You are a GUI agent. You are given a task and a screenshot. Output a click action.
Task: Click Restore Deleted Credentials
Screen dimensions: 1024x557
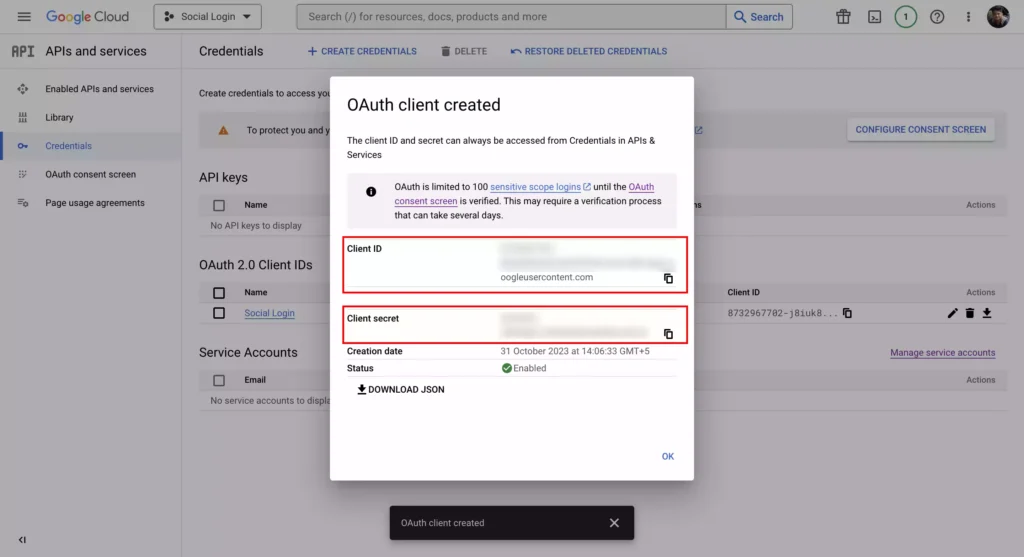click(588, 51)
